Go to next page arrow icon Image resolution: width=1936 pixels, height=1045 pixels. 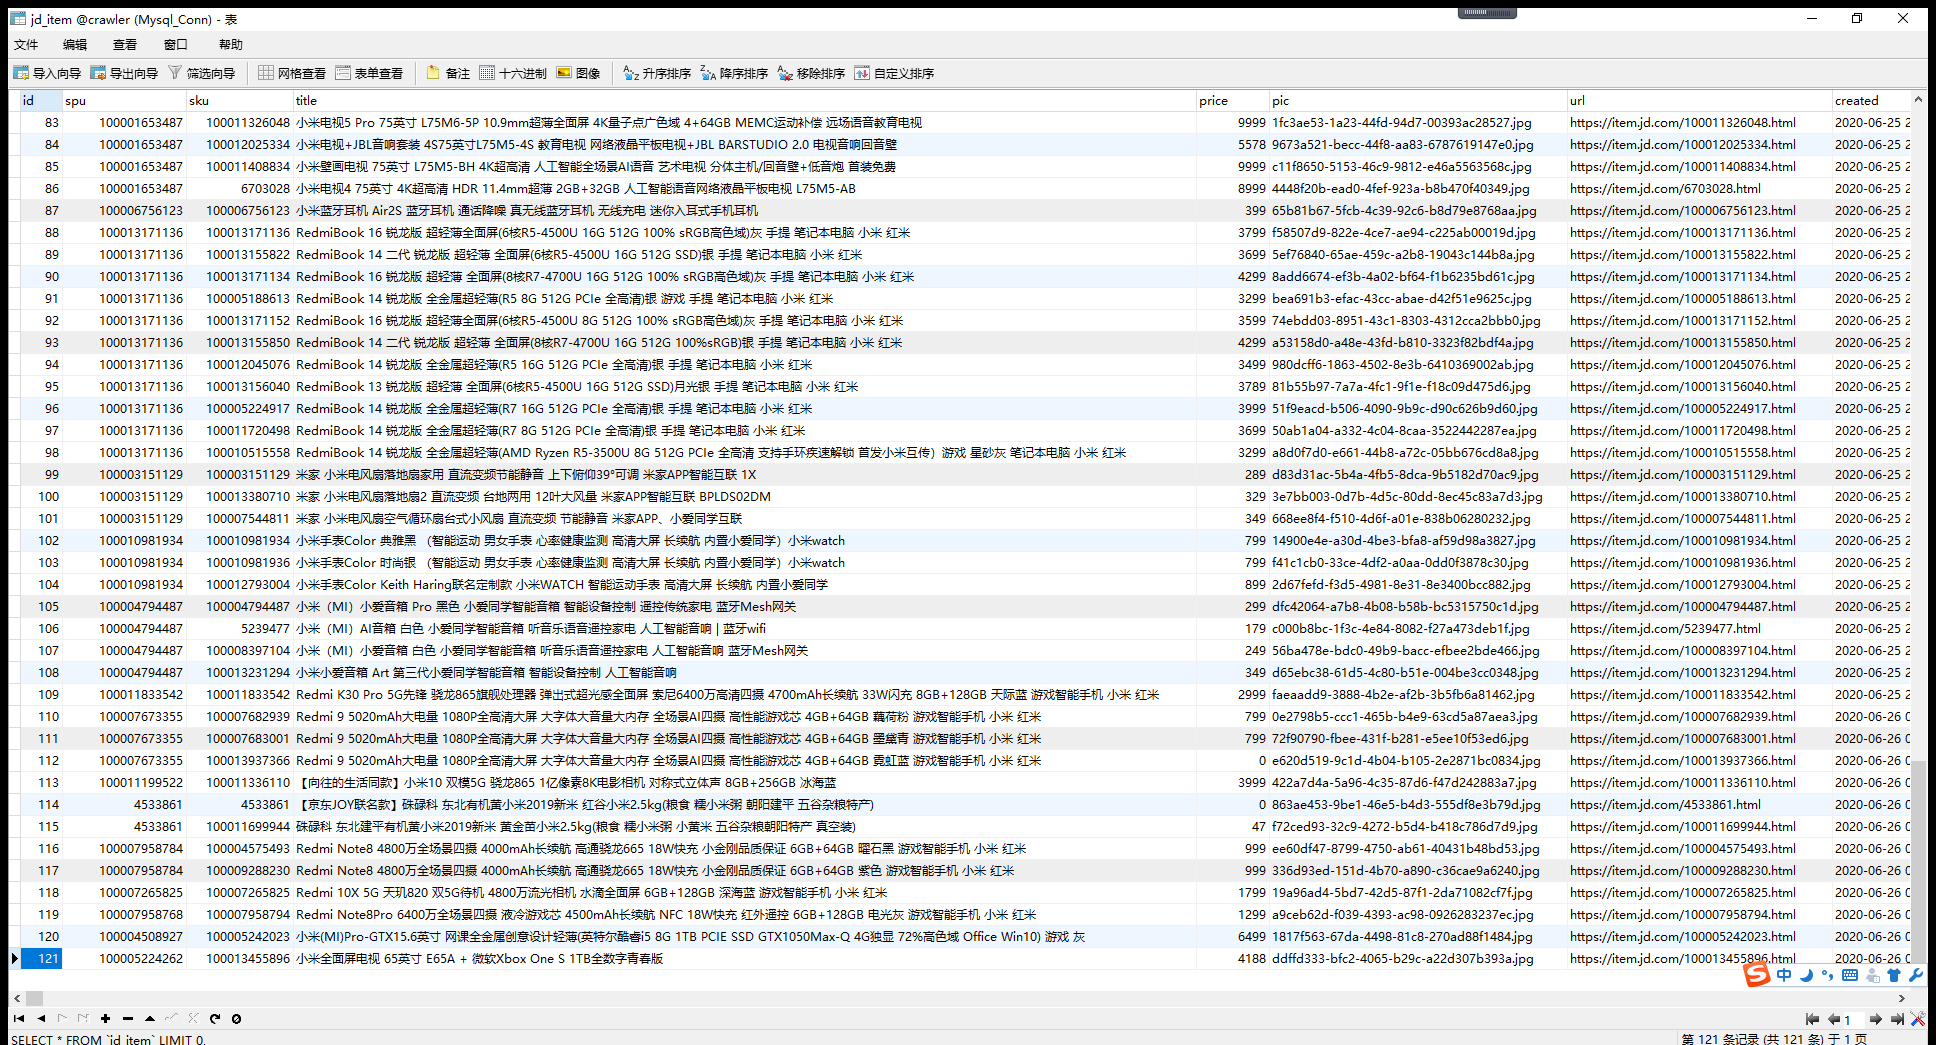click(1876, 1019)
